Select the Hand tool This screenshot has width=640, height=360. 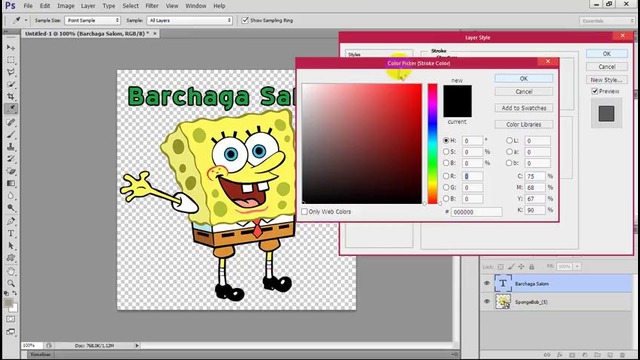(x=11, y=271)
